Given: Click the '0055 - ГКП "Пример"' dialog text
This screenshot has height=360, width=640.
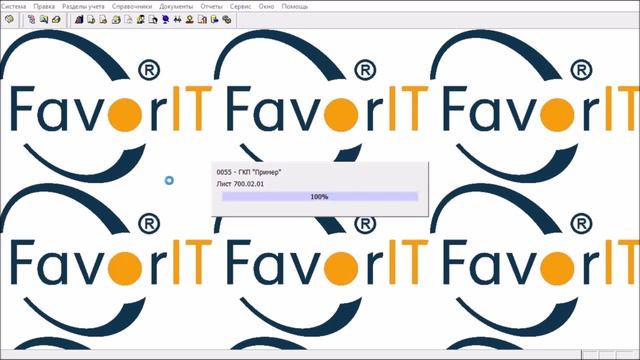Looking at the screenshot, I should pos(249,172).
